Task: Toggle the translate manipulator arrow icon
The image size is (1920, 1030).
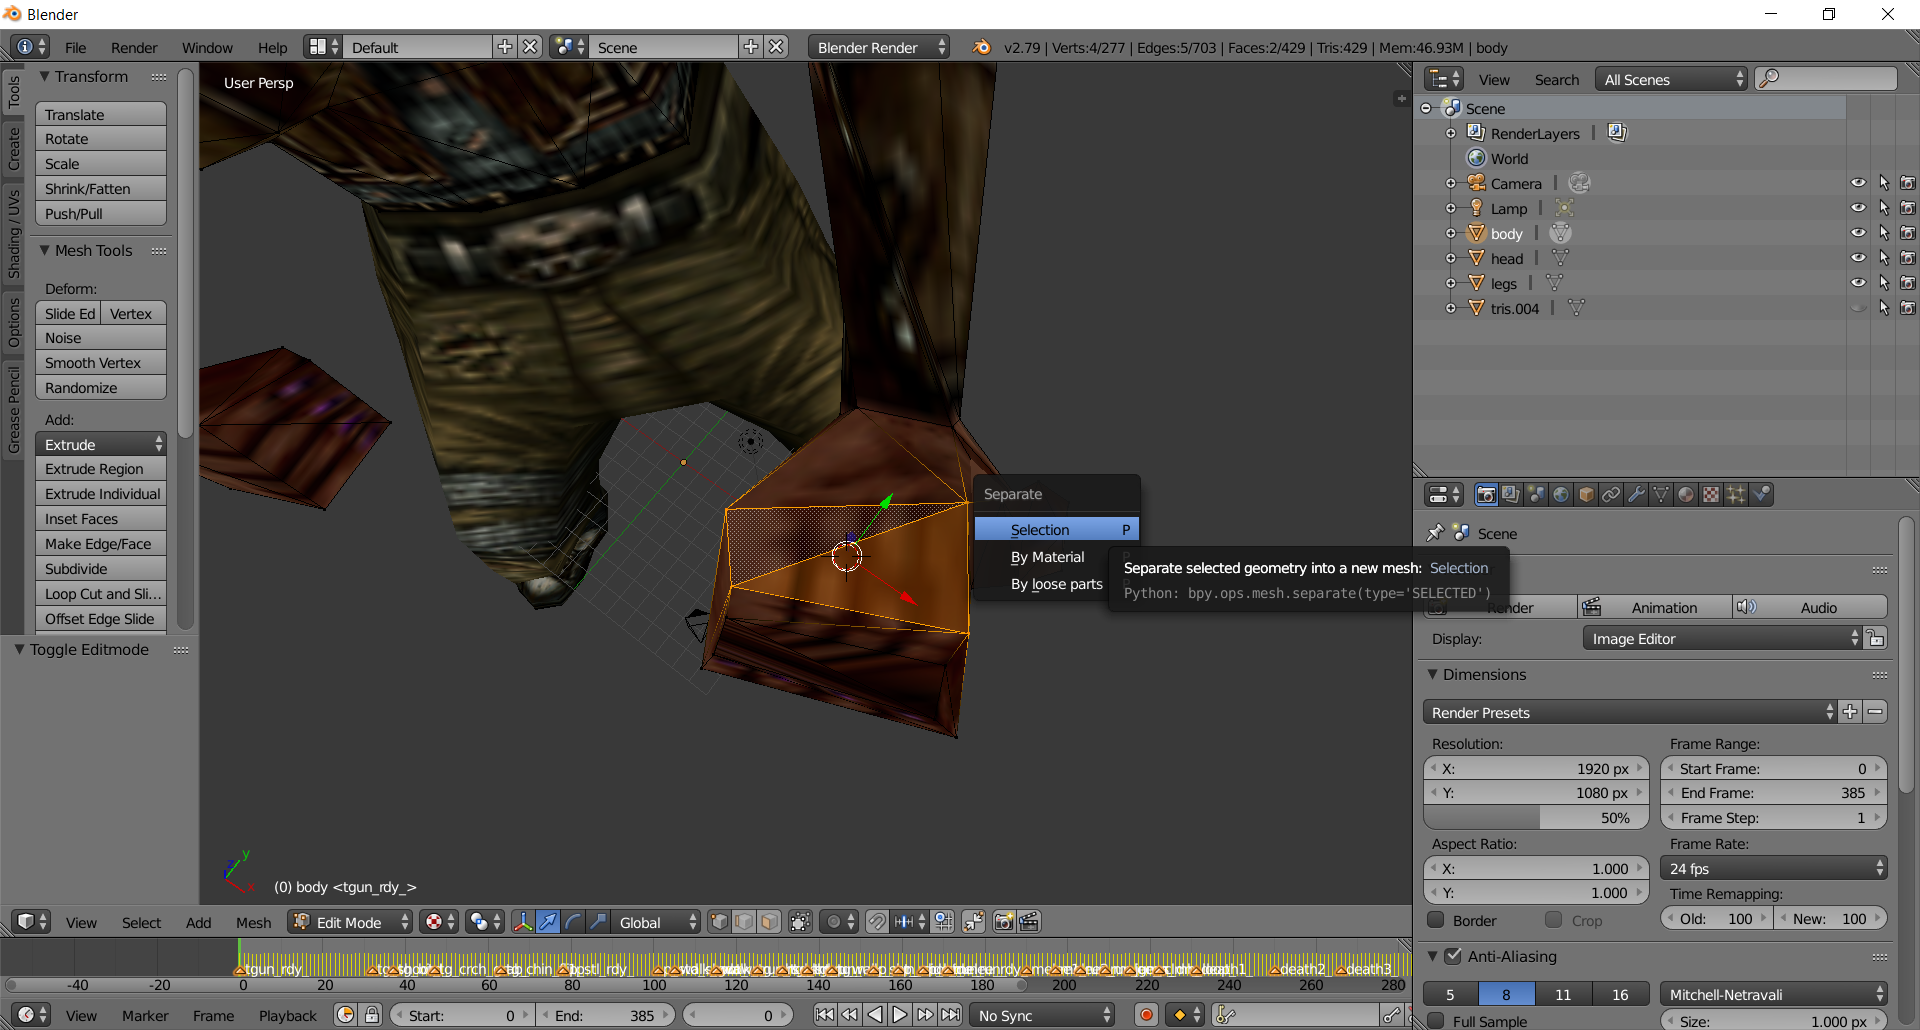Action: click(548, 922)
